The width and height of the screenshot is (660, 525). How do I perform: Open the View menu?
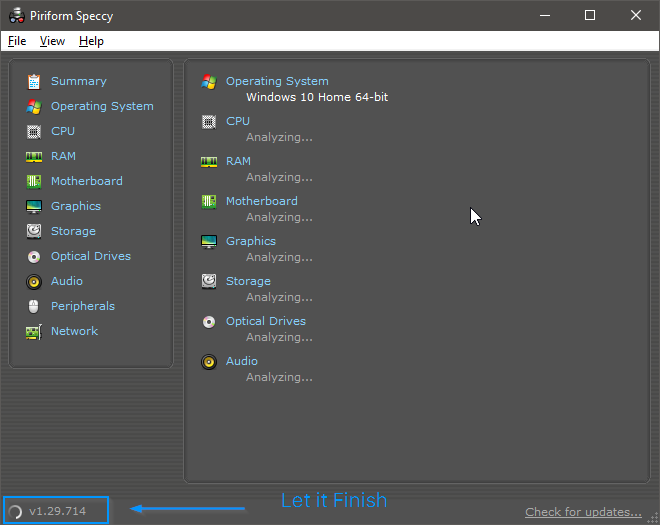point(52,41)
